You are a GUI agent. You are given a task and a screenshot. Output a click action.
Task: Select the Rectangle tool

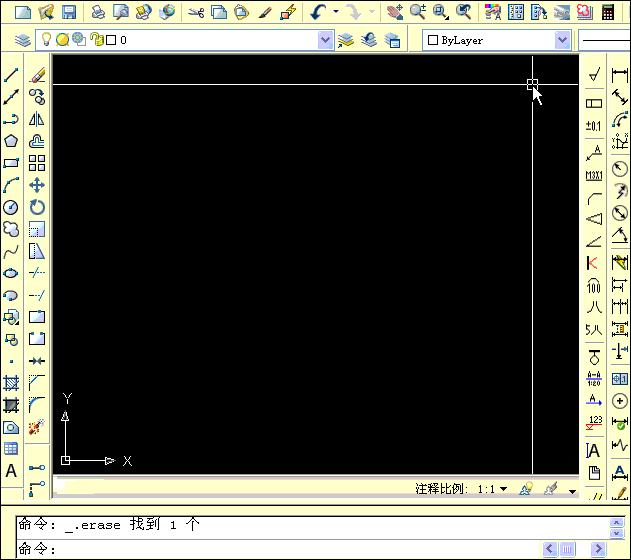click(11, 163)
